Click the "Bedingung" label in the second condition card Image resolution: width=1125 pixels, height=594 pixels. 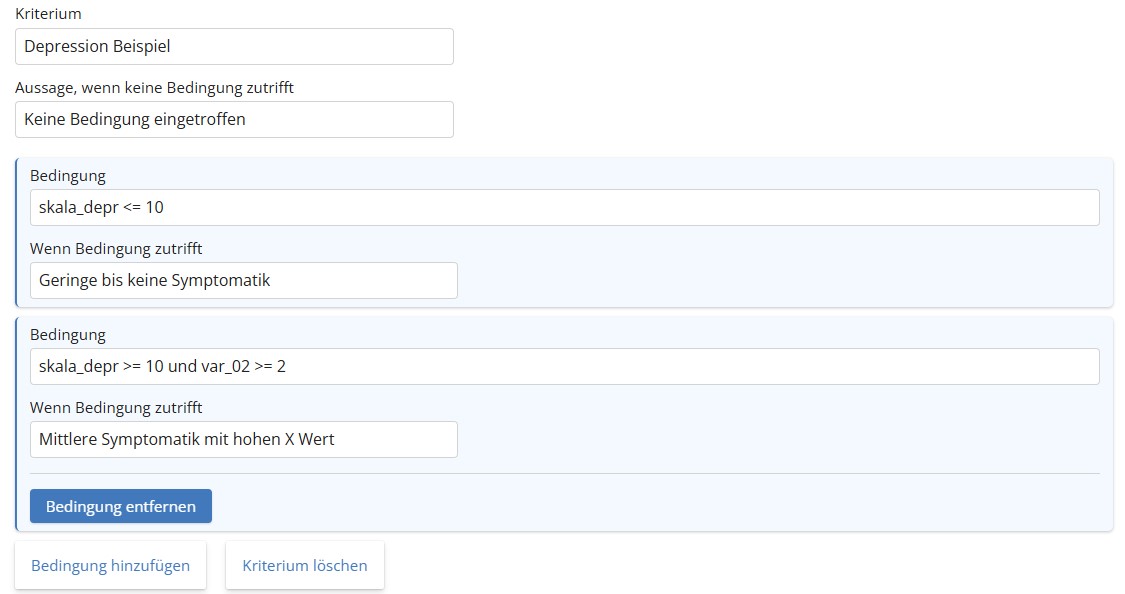(68, 335)
